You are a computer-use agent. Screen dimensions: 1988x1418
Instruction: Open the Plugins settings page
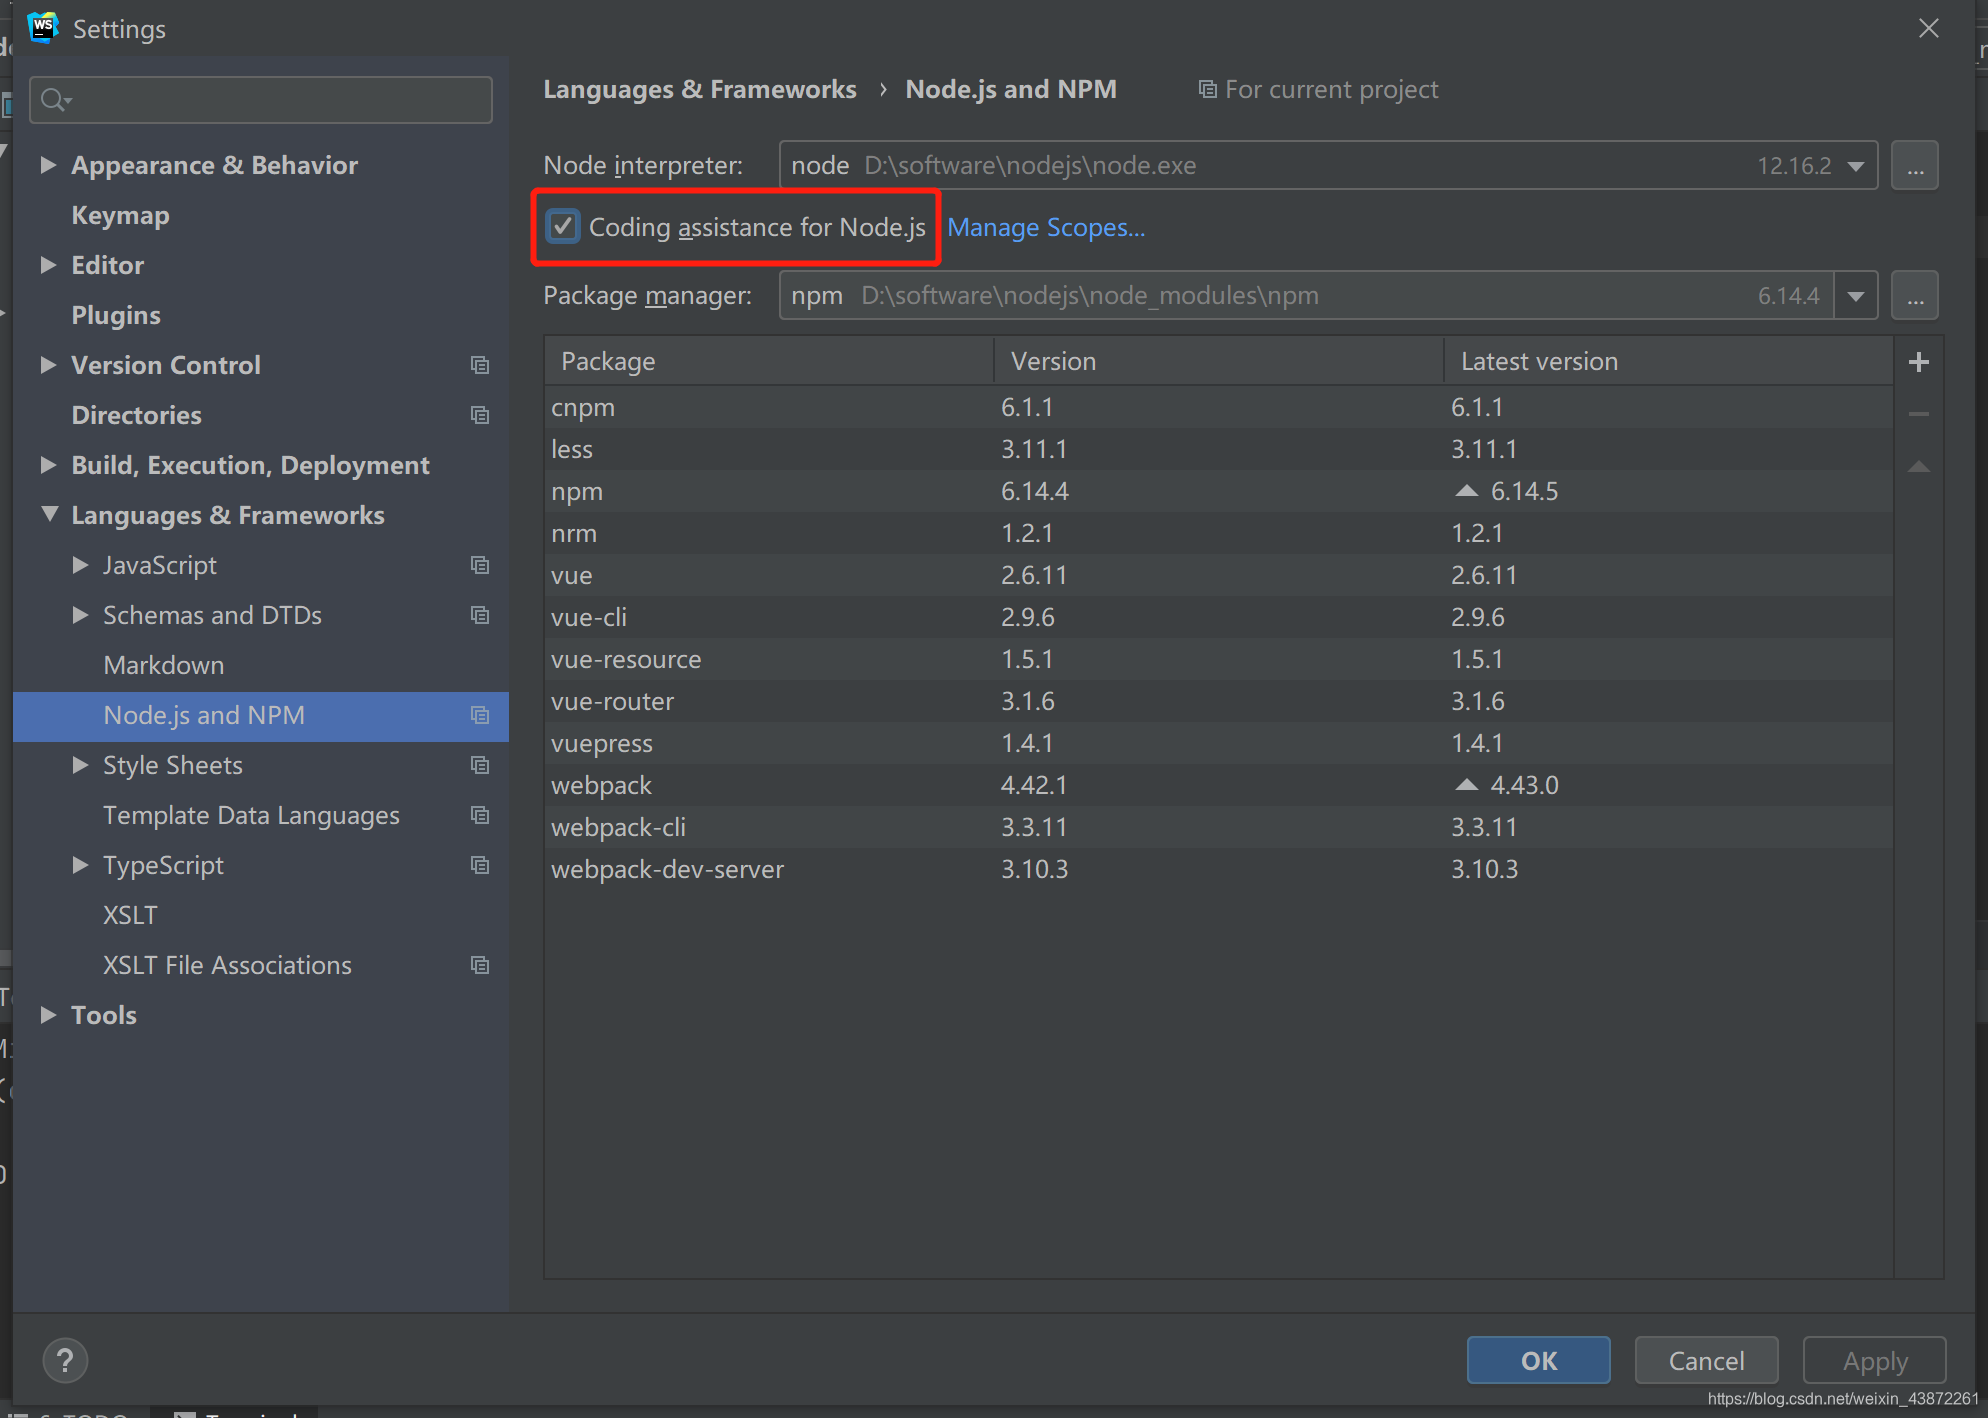[x=116, y=315]
